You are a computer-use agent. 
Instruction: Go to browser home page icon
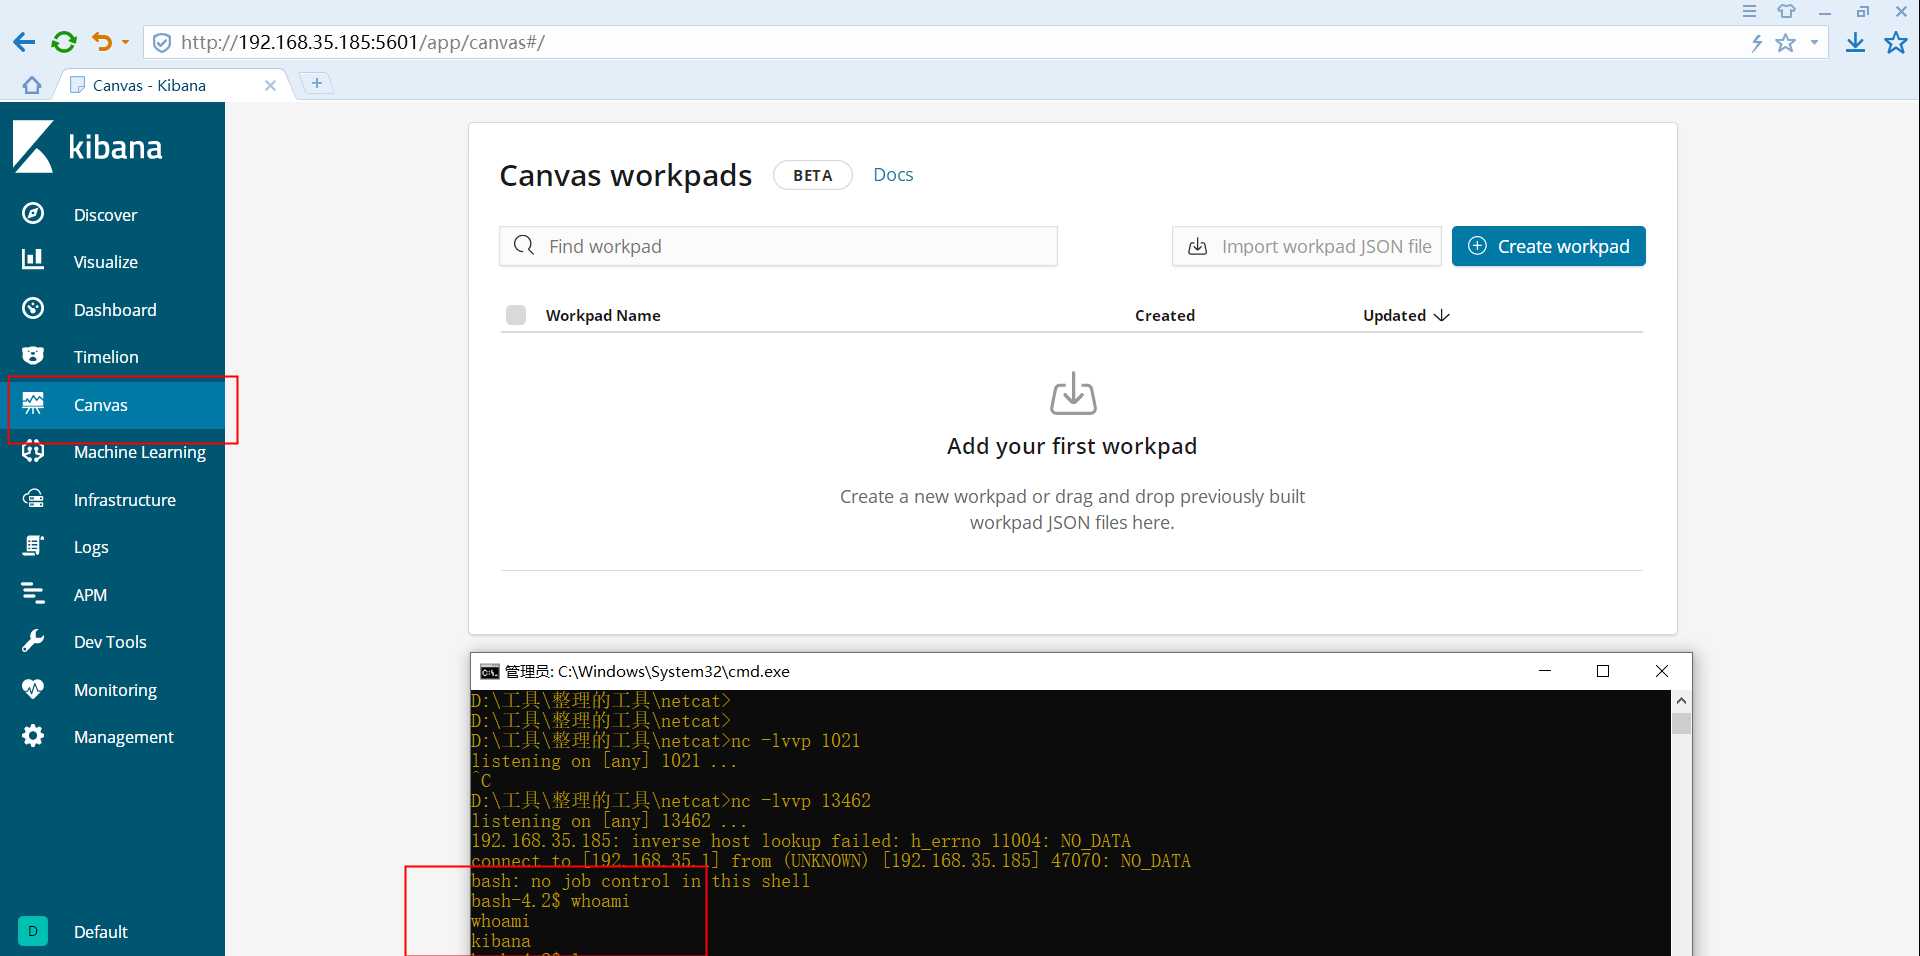[32, 85]
